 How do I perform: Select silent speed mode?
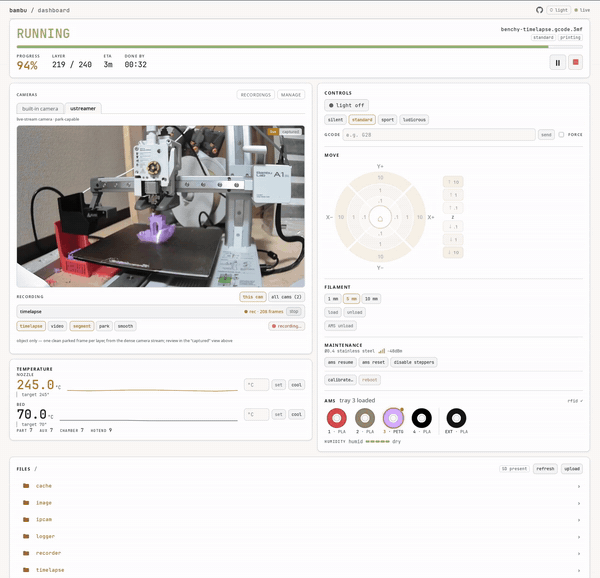[x=335, y=120]
